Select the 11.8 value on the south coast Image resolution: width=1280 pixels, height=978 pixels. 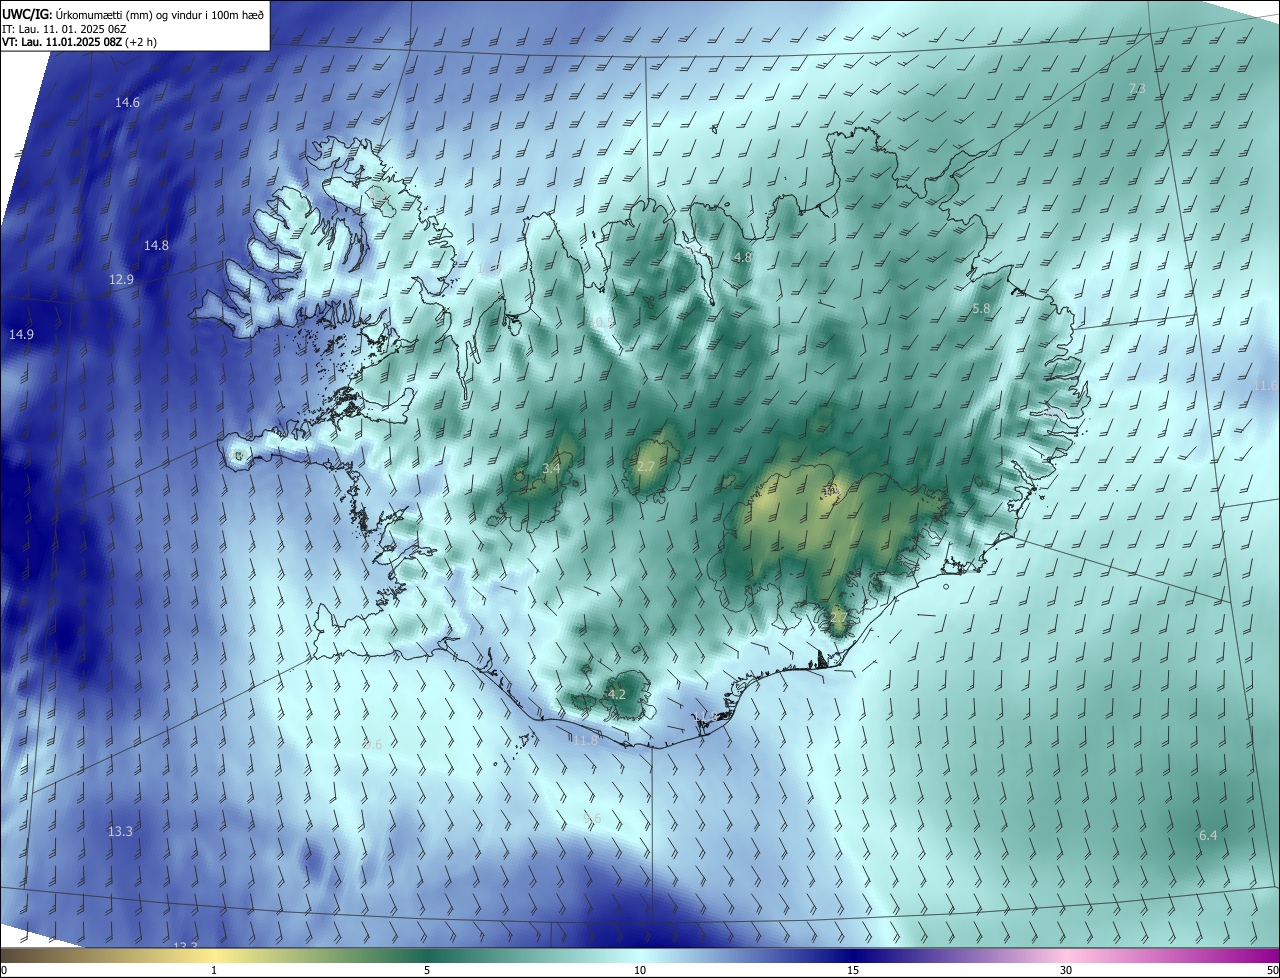pyautogui.click(x=585, y=740)
